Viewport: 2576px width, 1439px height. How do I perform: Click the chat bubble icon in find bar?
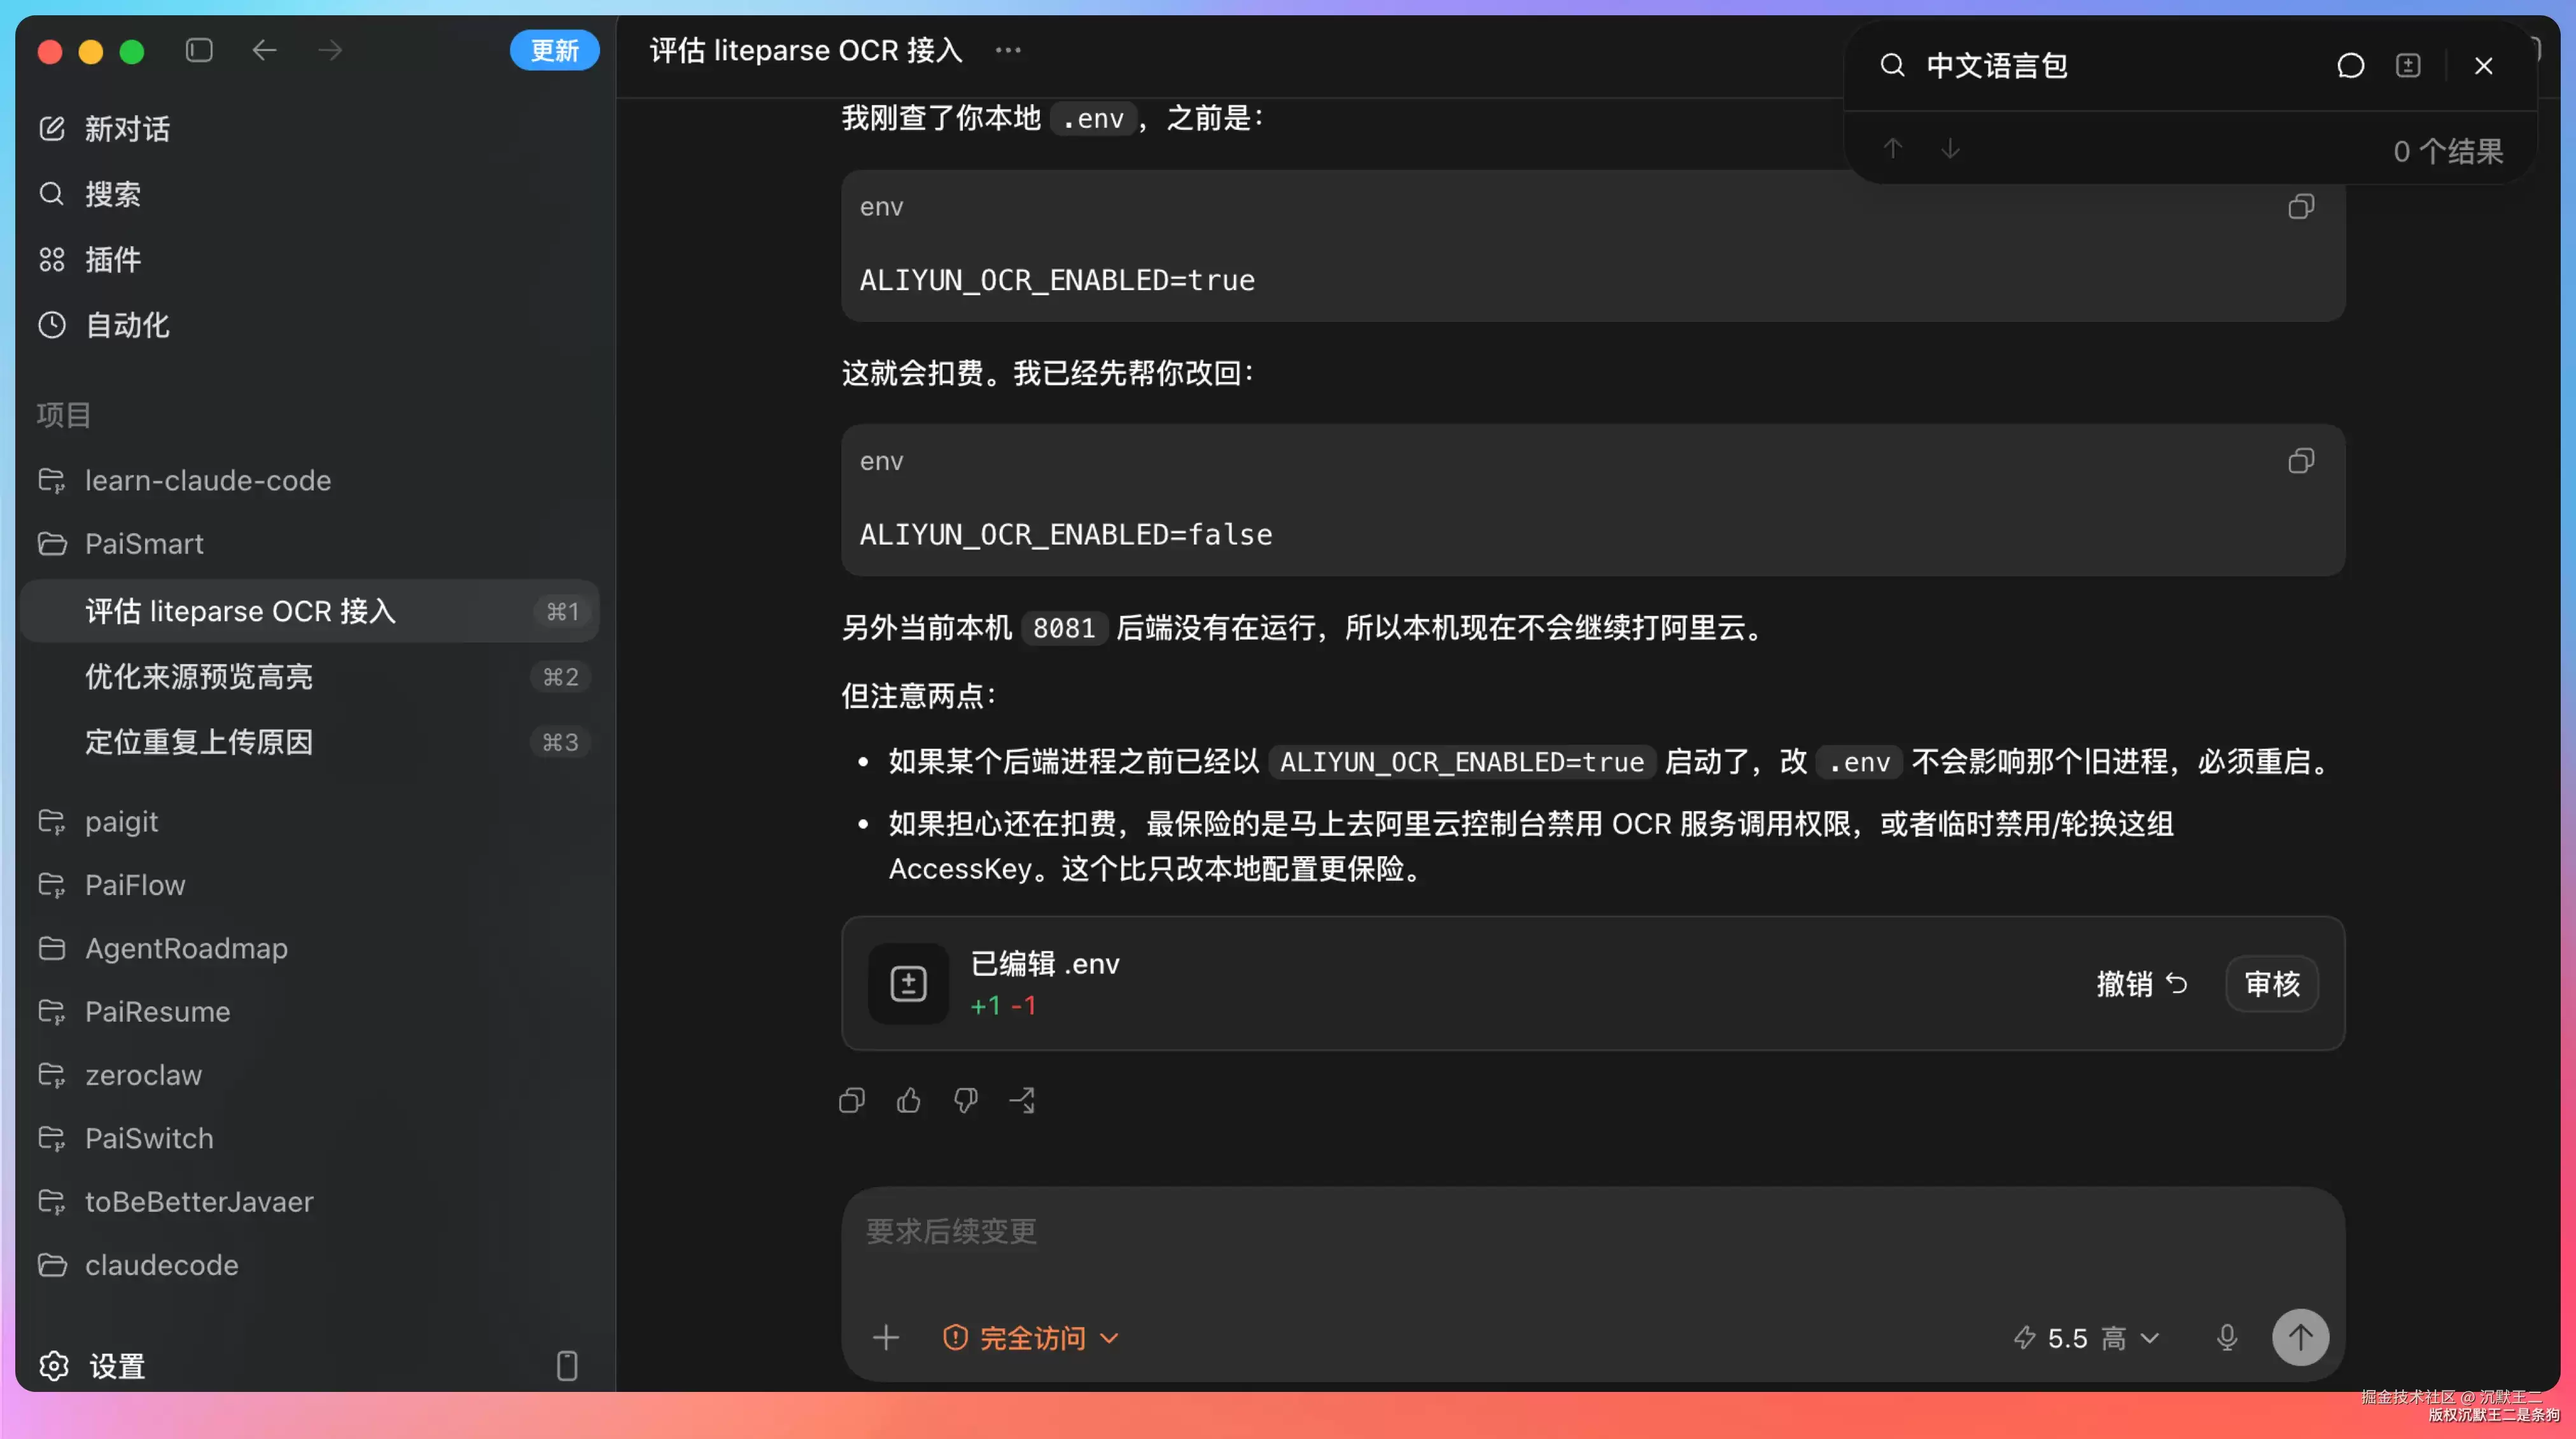click(2350, 66)
